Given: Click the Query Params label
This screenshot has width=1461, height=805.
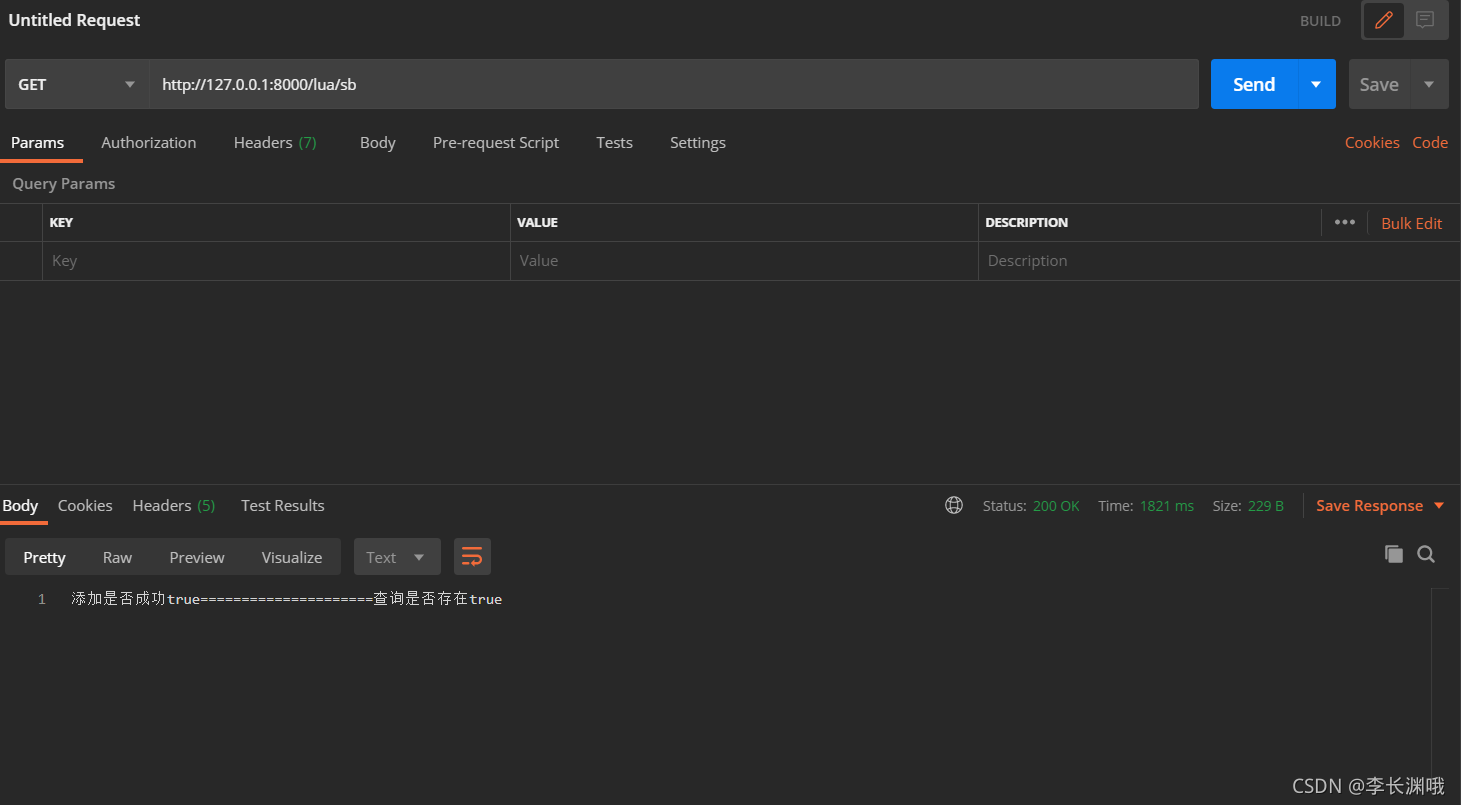Looking at the screenshot, I should tap(63, 184).
